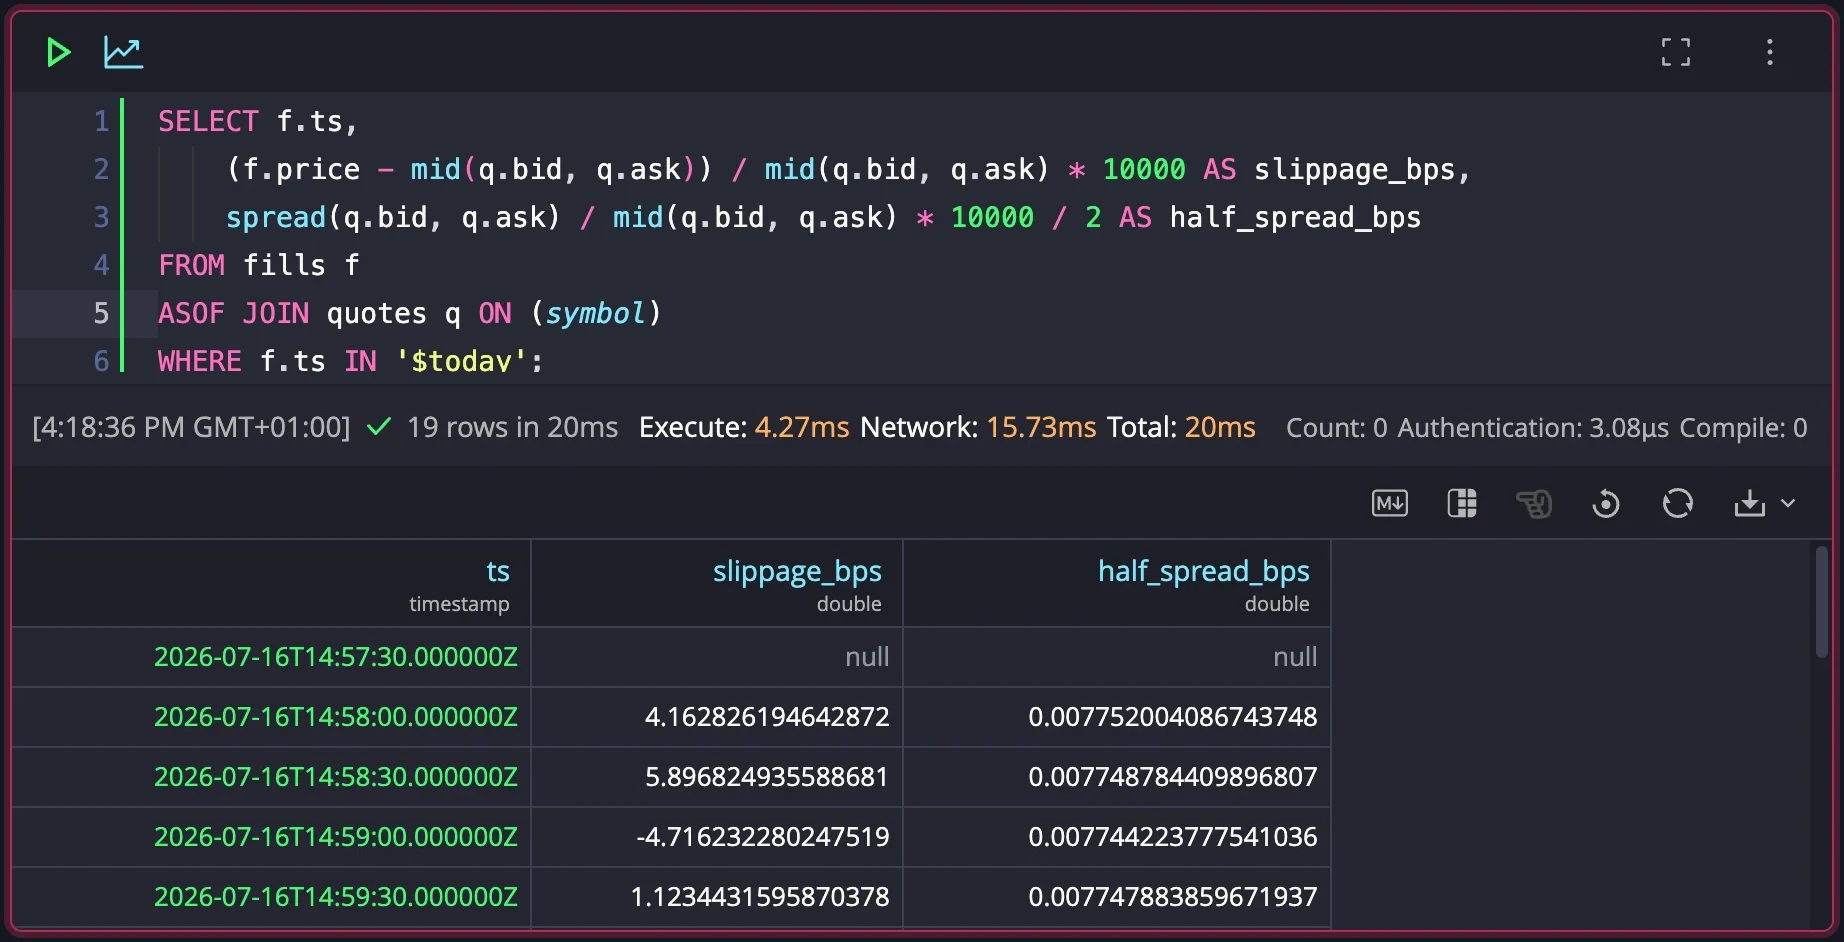Select the 1.1234431595870378 cell
Viewport: 1844px width, 942px height.
(x=717, y=897)
